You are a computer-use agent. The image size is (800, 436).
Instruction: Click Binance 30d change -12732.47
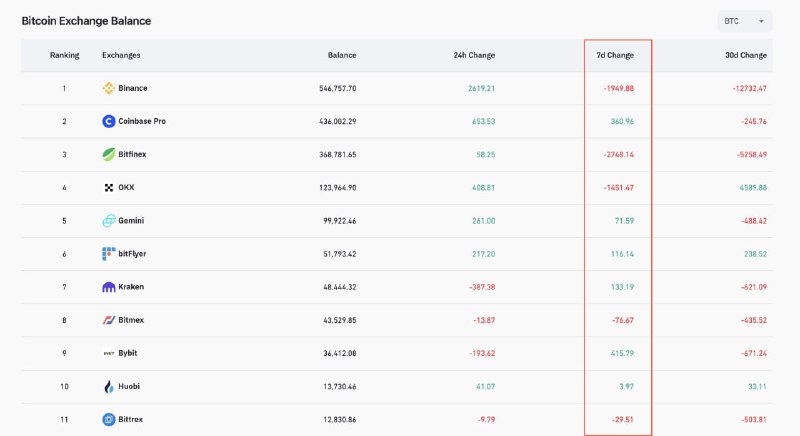tap(749, 88)
